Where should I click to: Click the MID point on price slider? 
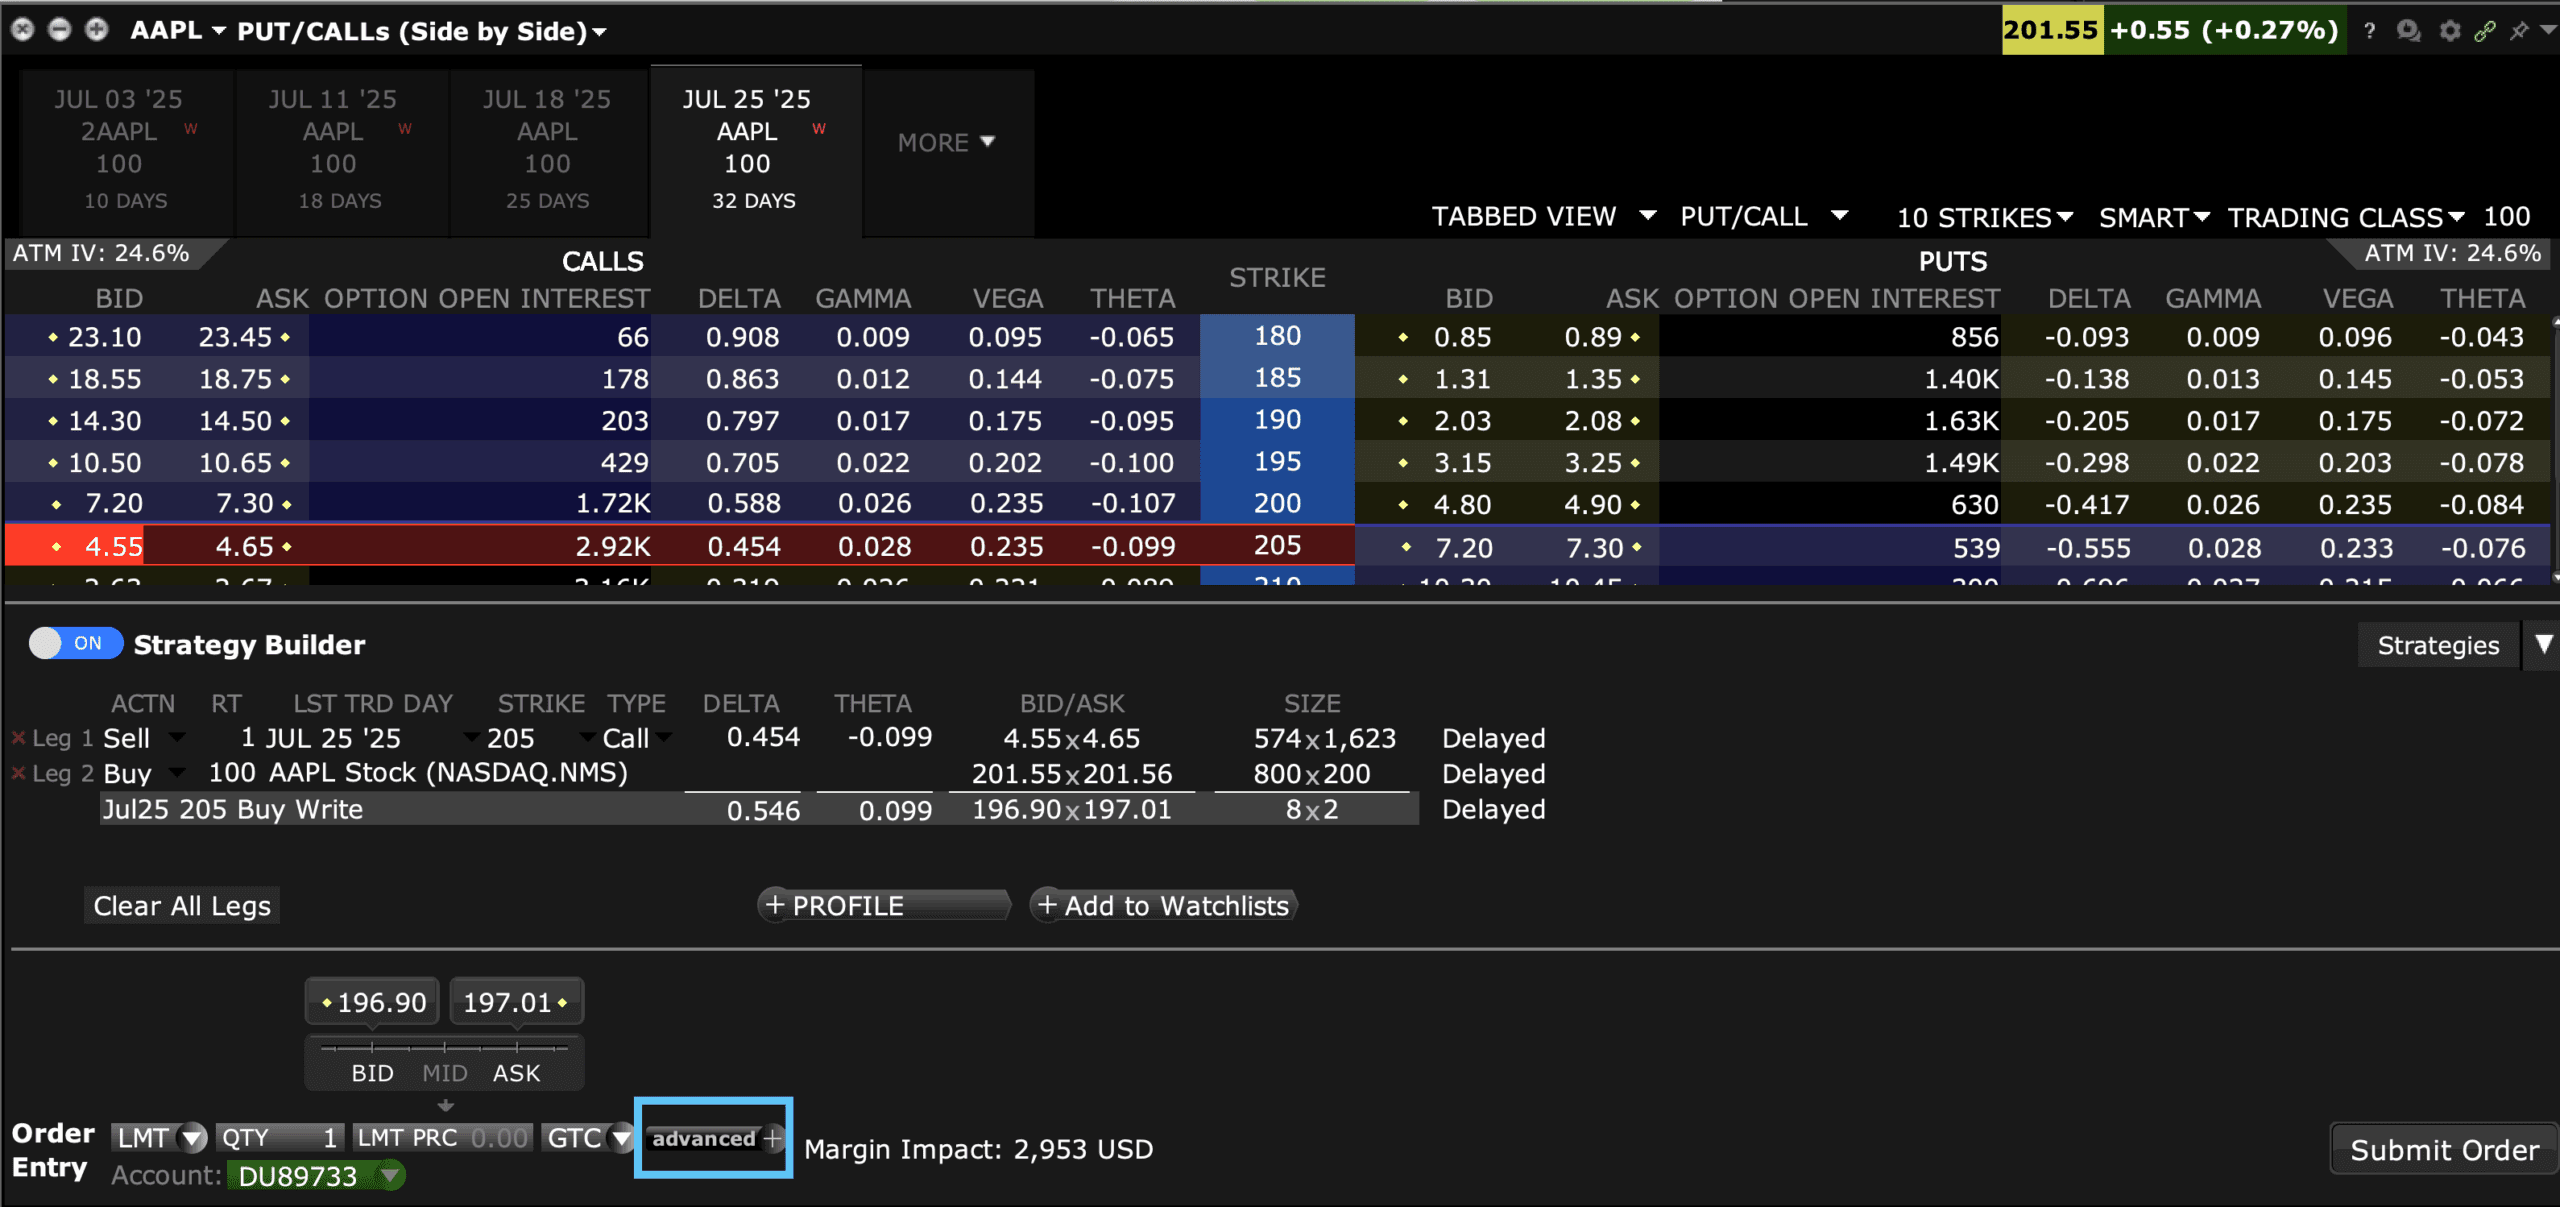coord(445,1073)
